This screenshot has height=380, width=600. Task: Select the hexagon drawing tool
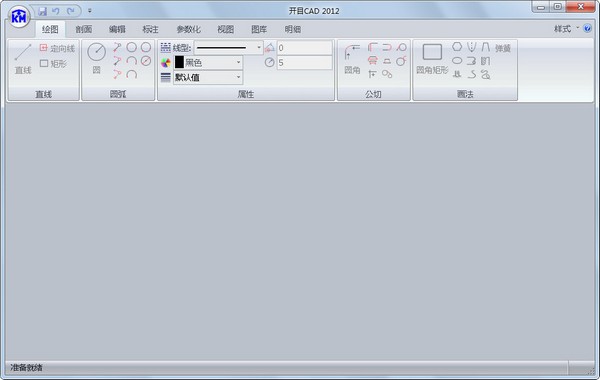(x=457, y=47)
